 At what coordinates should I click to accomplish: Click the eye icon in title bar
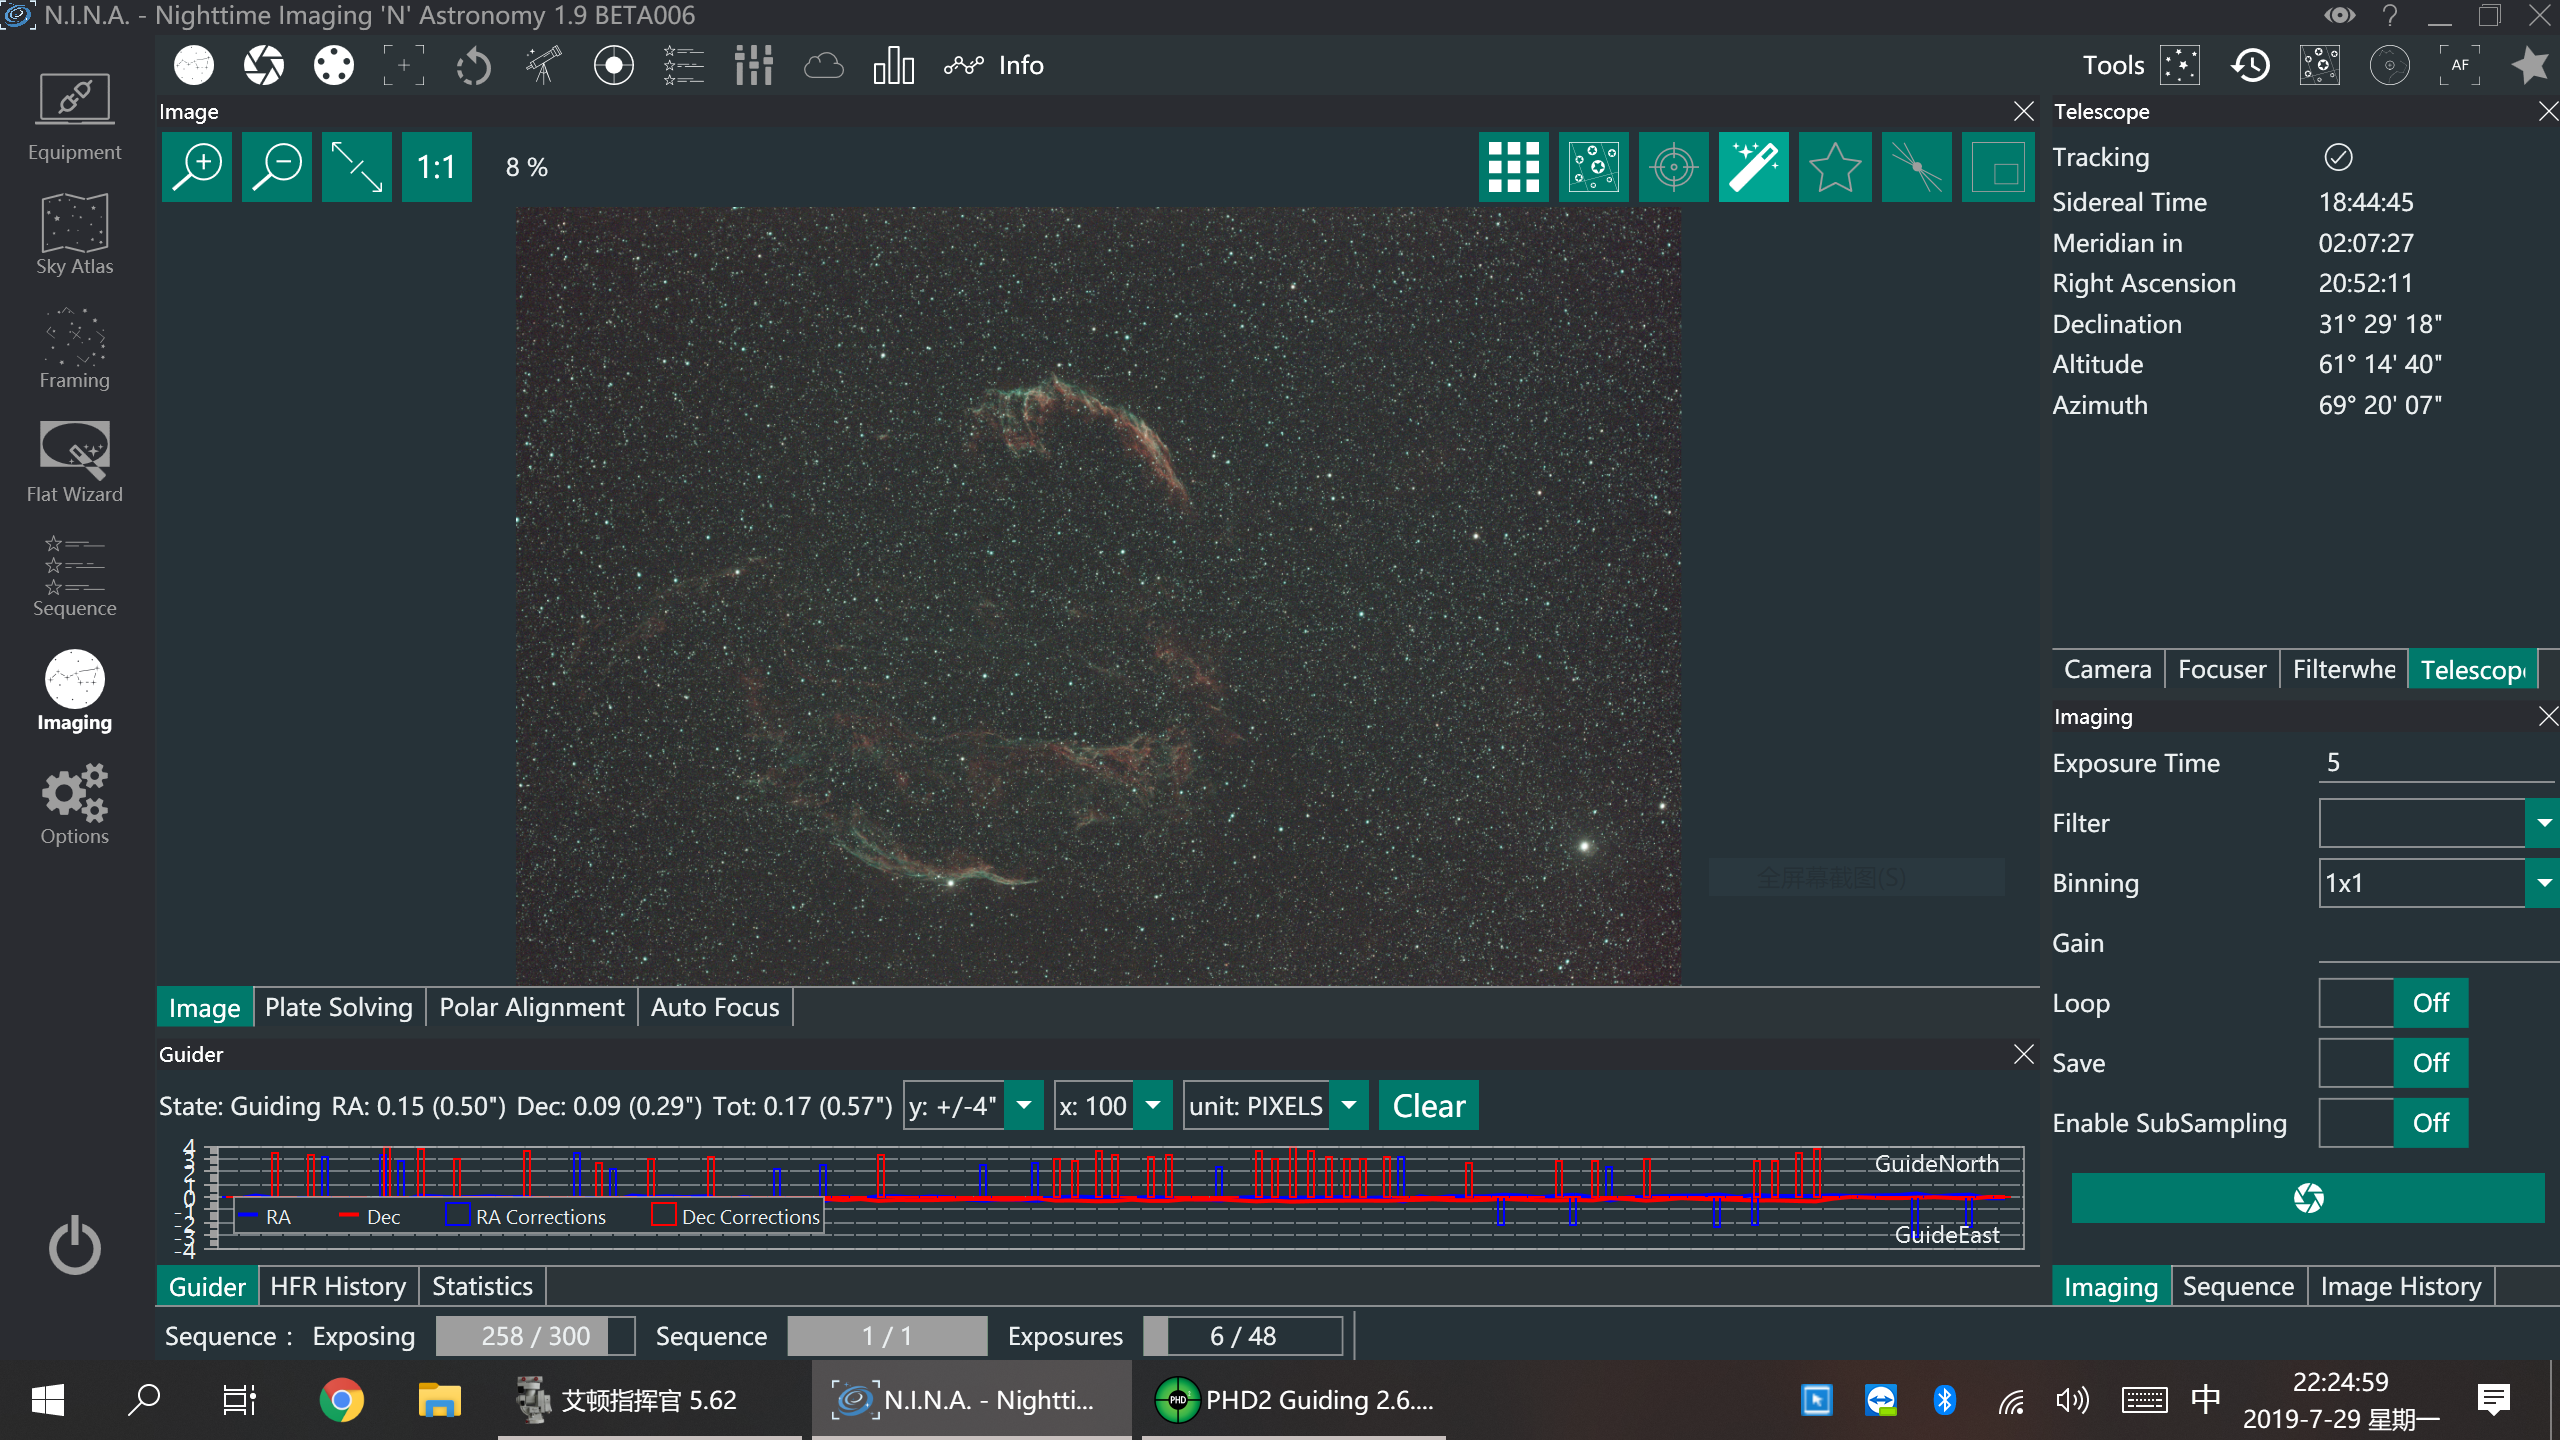(2339, 16)
